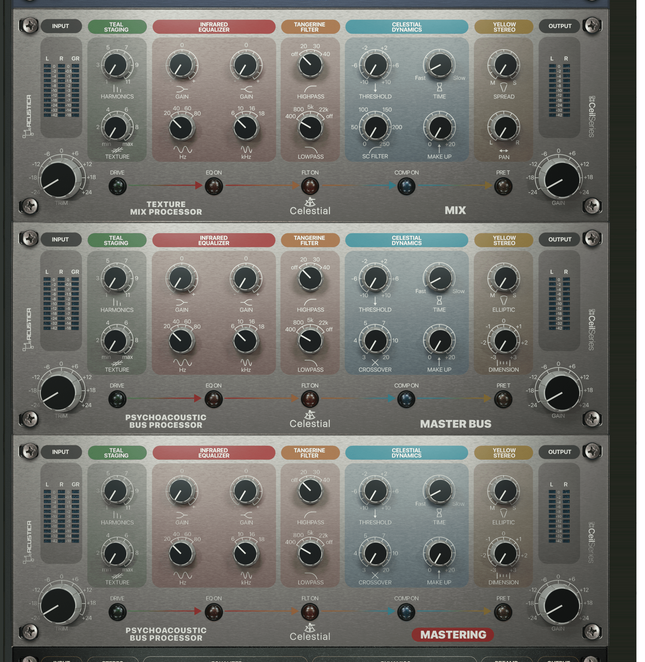Image resolution: width=645 pixels, height=662 pixels.
Task: Click kHz frequency knob on MIX unit
Action: pos(246,128)
